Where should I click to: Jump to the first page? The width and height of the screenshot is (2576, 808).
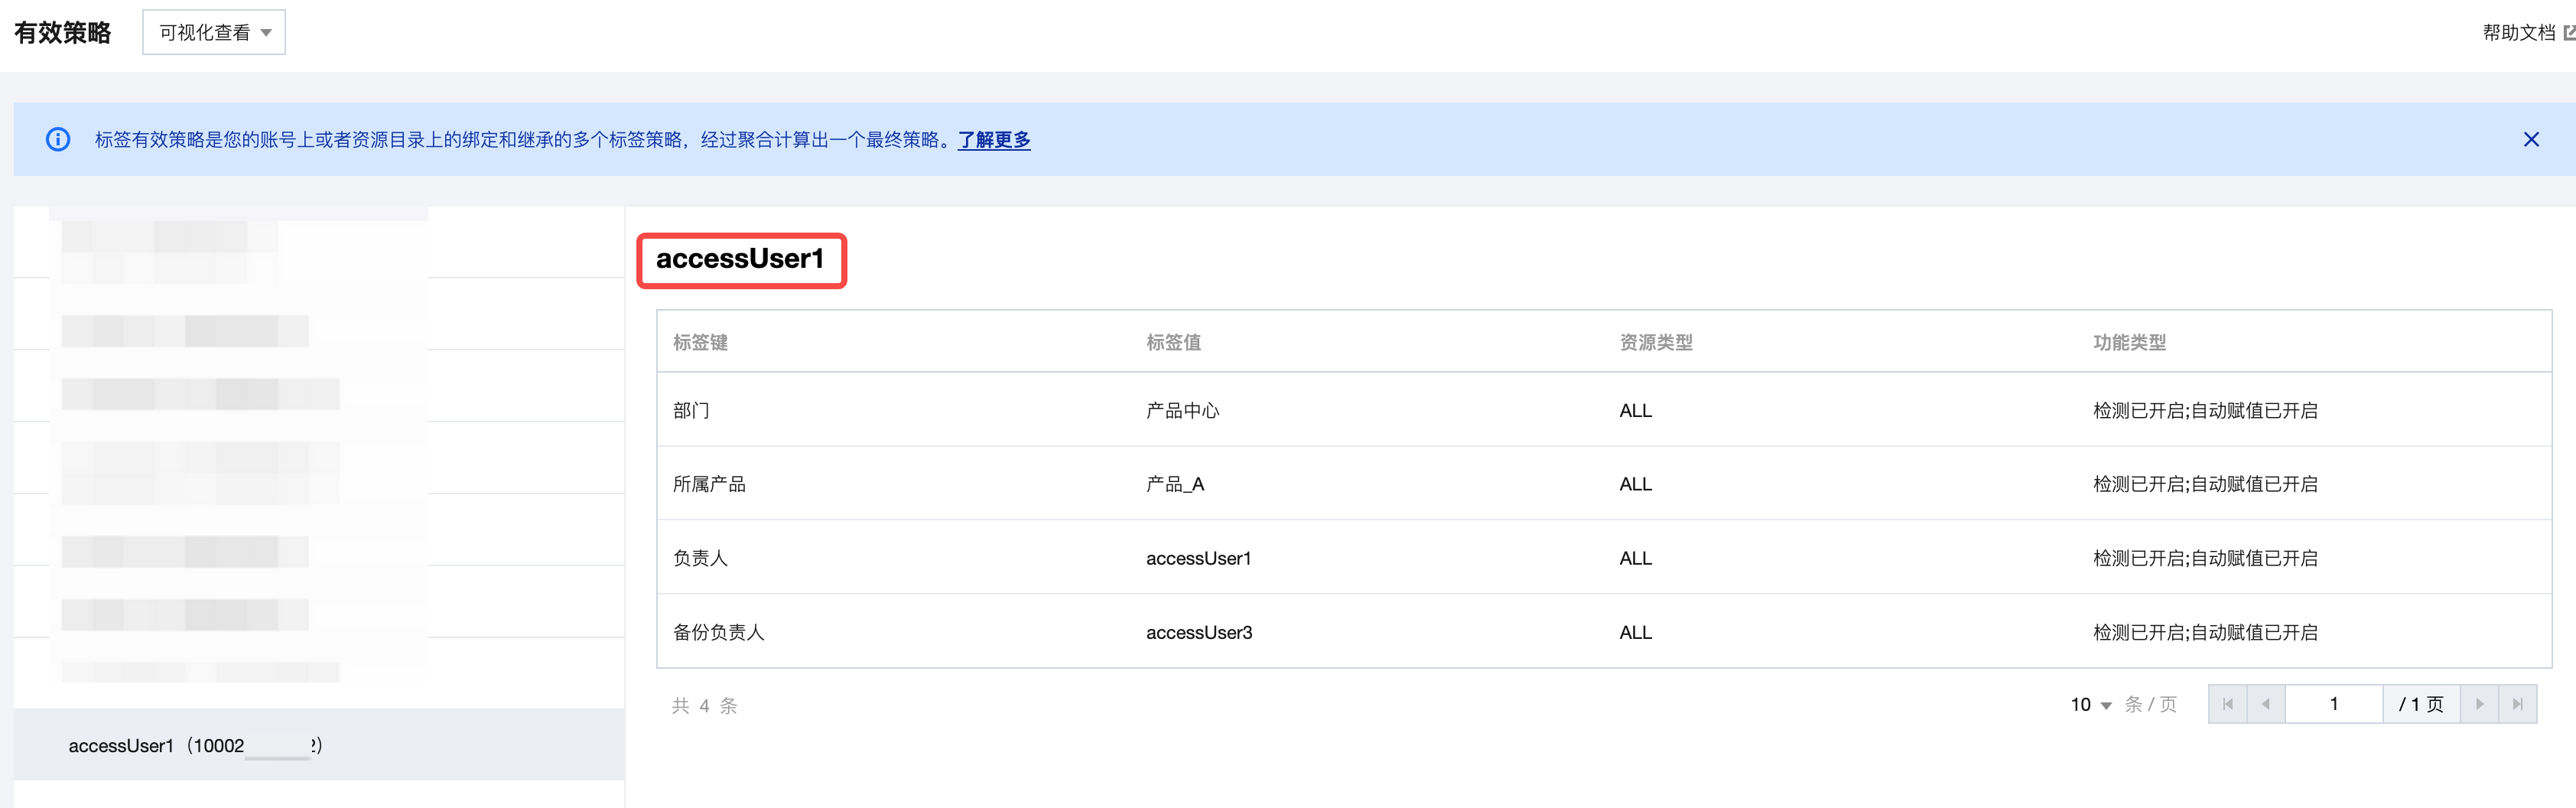click(x=2227, y=704)
